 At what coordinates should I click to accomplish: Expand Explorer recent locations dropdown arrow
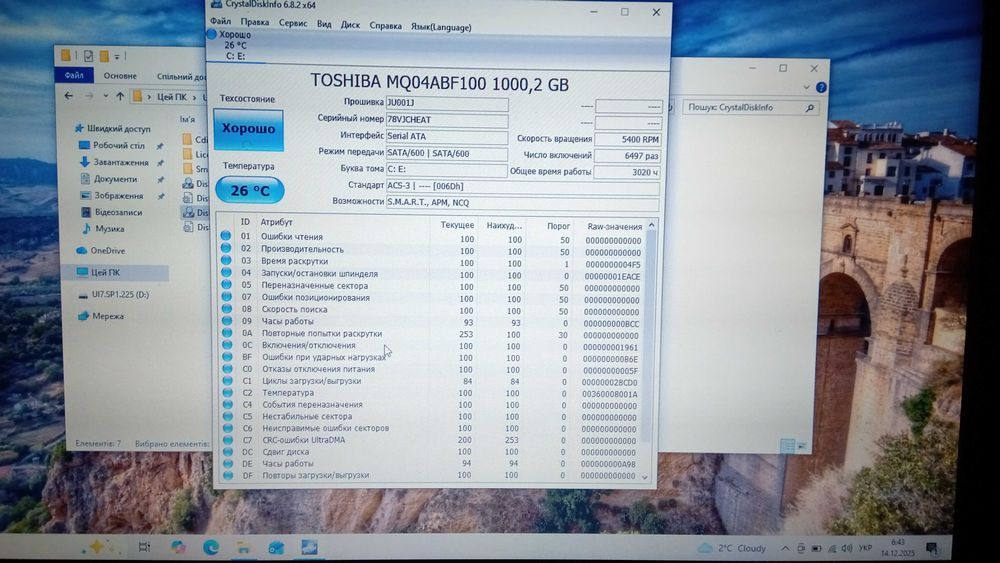[x=105, y=96]
